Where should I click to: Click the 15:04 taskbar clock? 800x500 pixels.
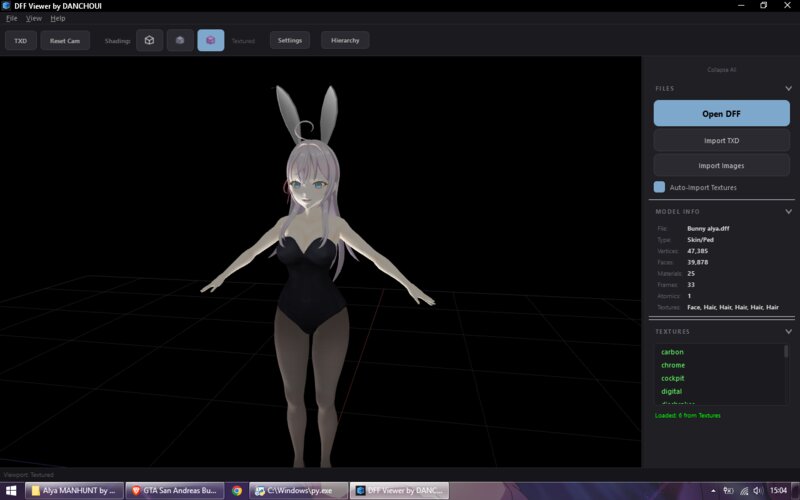(x=778, y=491)
